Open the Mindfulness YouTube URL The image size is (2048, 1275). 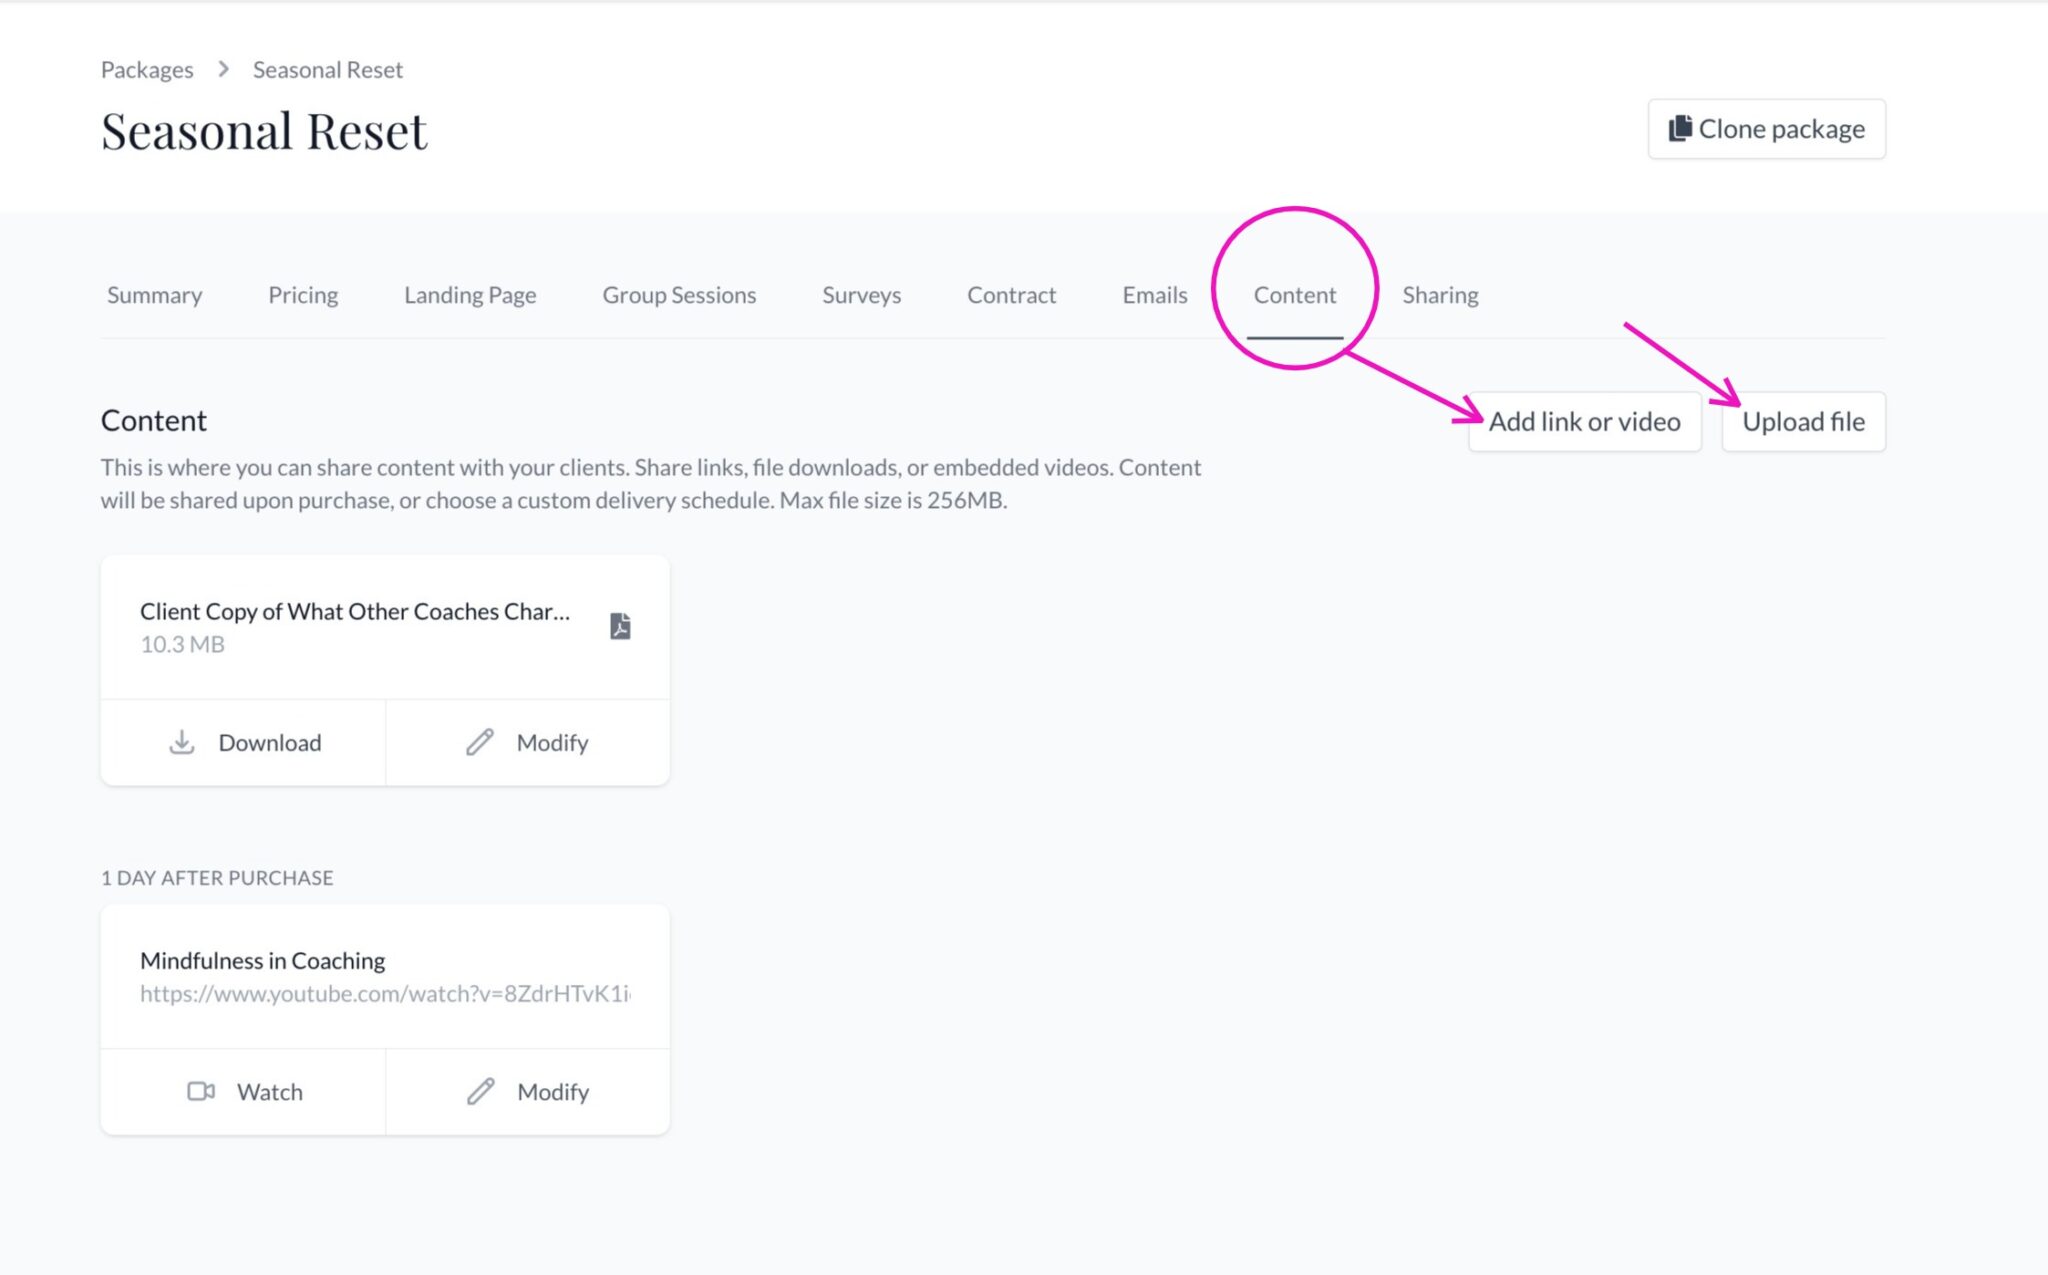pos(385,993)
